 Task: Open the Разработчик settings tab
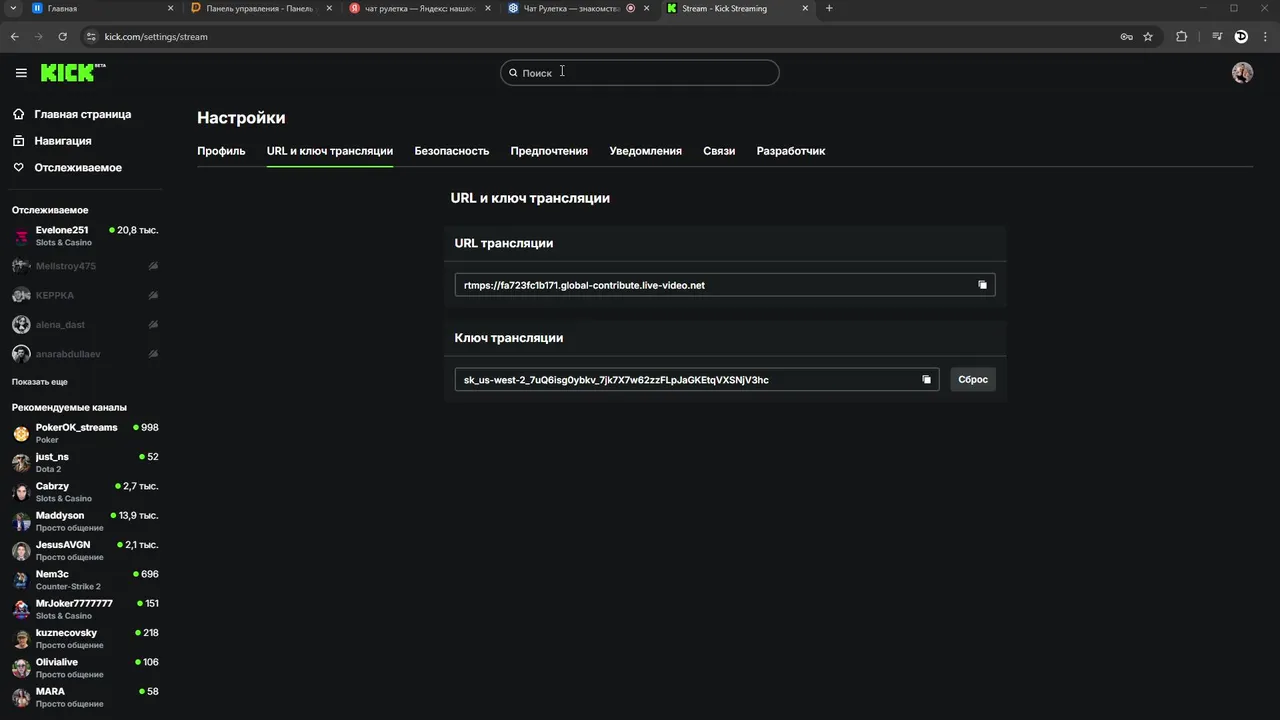[791, 151]
